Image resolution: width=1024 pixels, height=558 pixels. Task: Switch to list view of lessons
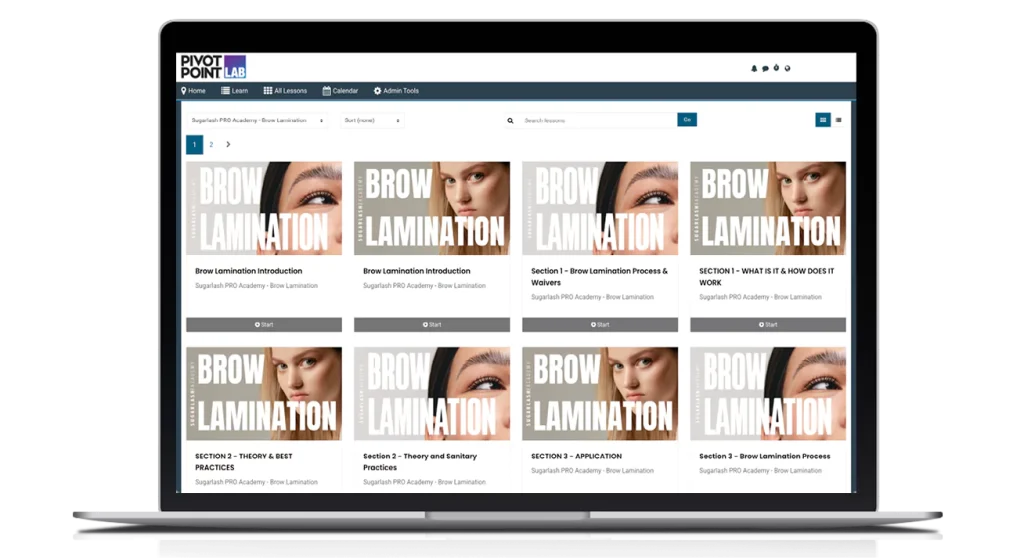click(x=839, y=120)
